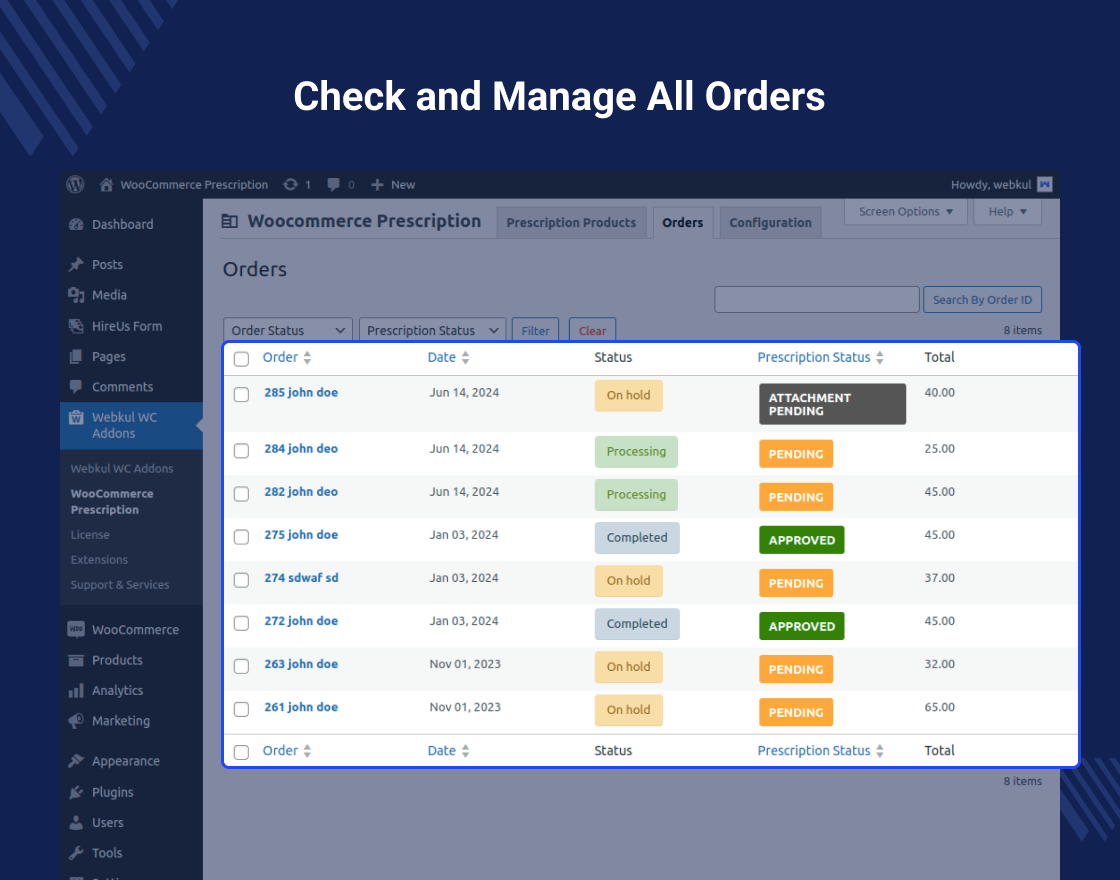Screen dimensions: 1120x880
Task: Click the WordPress logo in admin bar
Action: coord(75,184)
